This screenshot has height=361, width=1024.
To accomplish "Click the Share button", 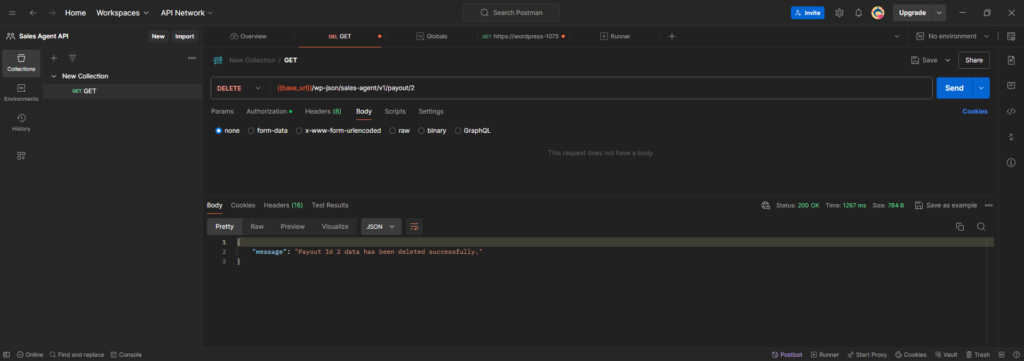I will 974,60.
